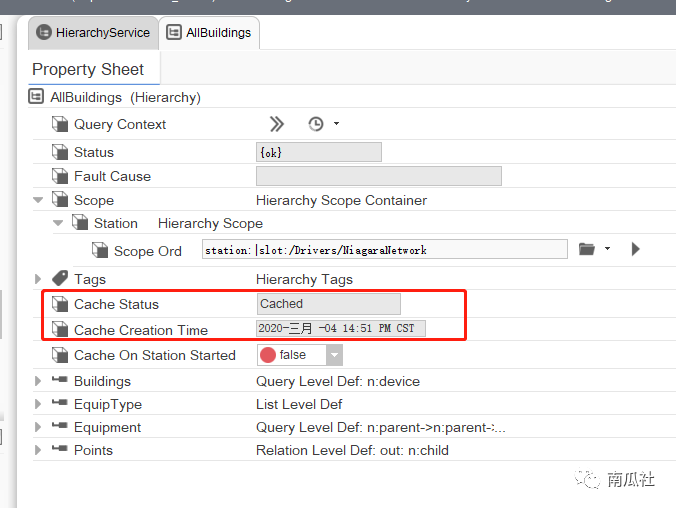
Task: Expand the Tags property row
Action: [x=39, y=279]
